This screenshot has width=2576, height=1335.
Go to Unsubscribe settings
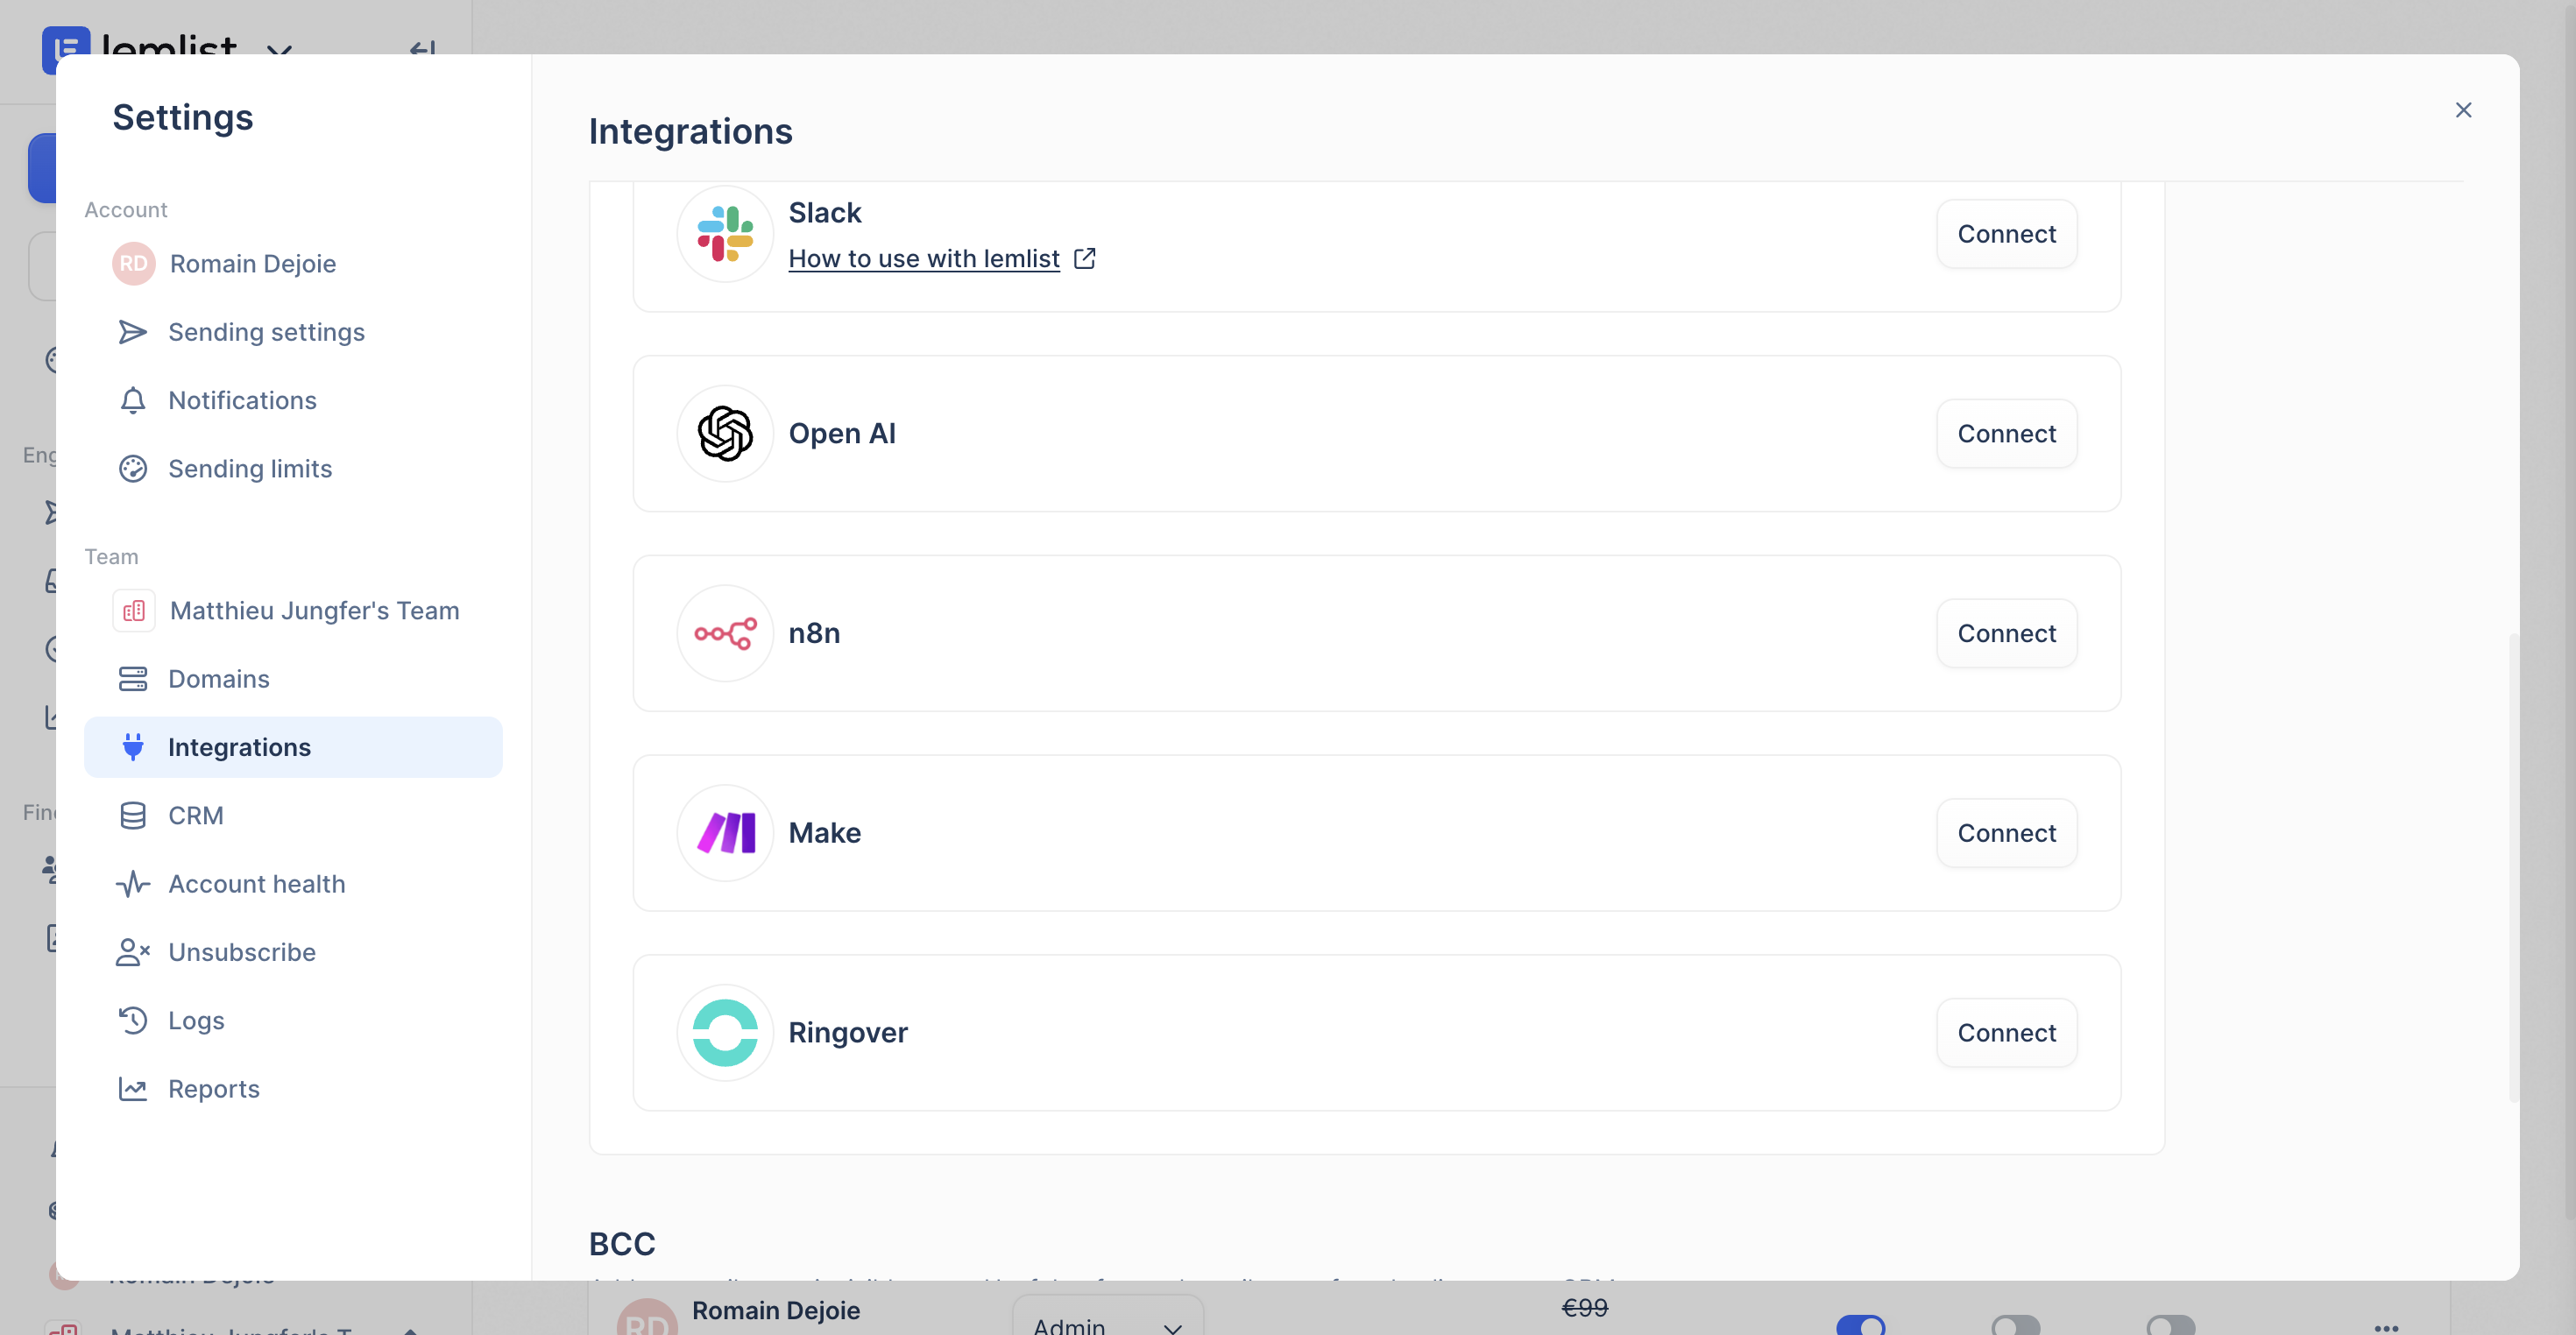(x=293, y=952)
